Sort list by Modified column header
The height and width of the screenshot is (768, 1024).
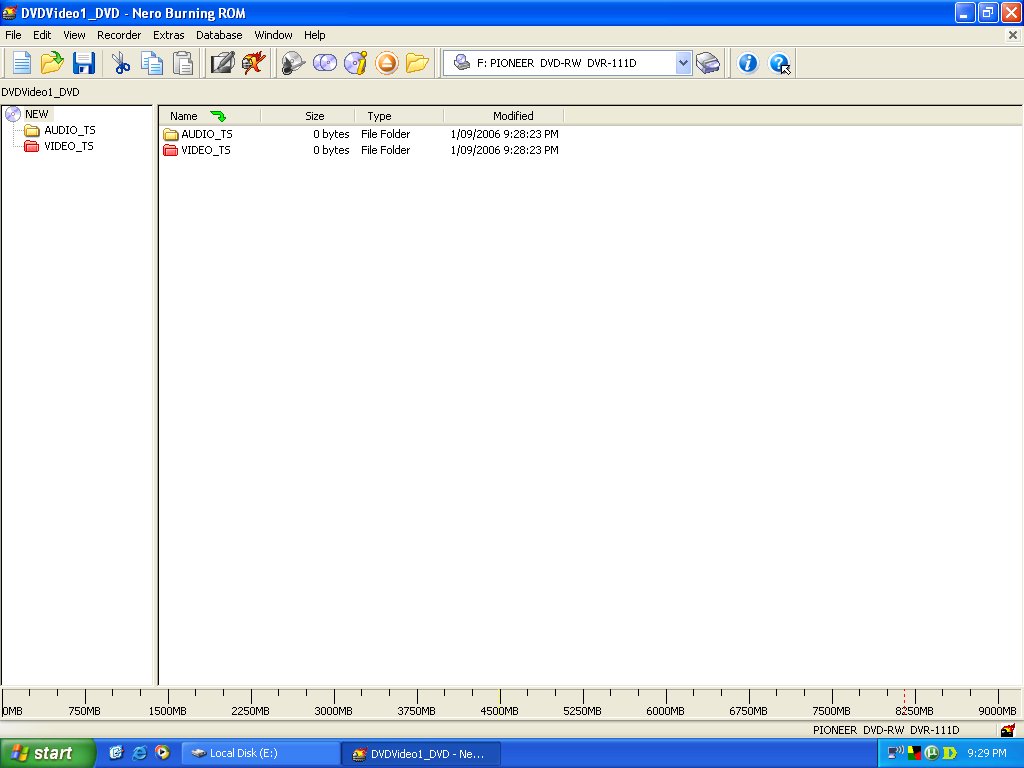pos(504,116)
